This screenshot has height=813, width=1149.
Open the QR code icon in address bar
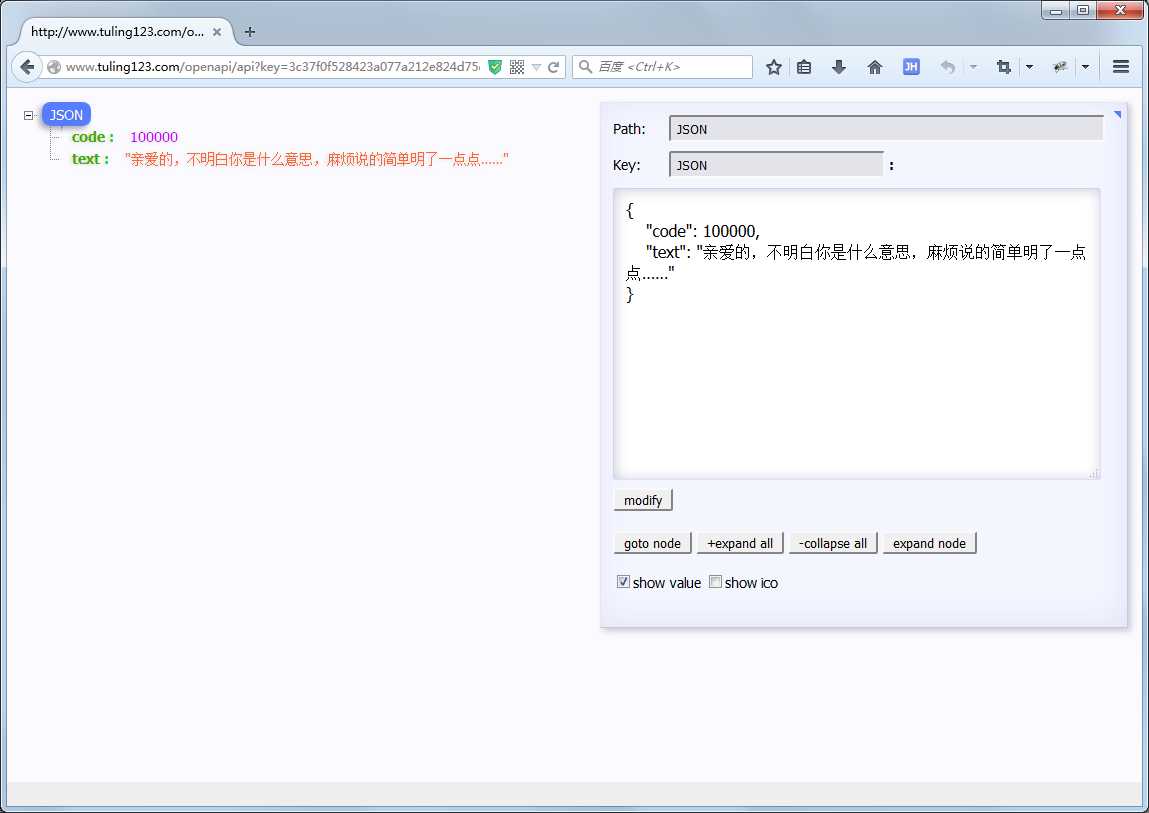pyautogui.click(x=517, y=67)
